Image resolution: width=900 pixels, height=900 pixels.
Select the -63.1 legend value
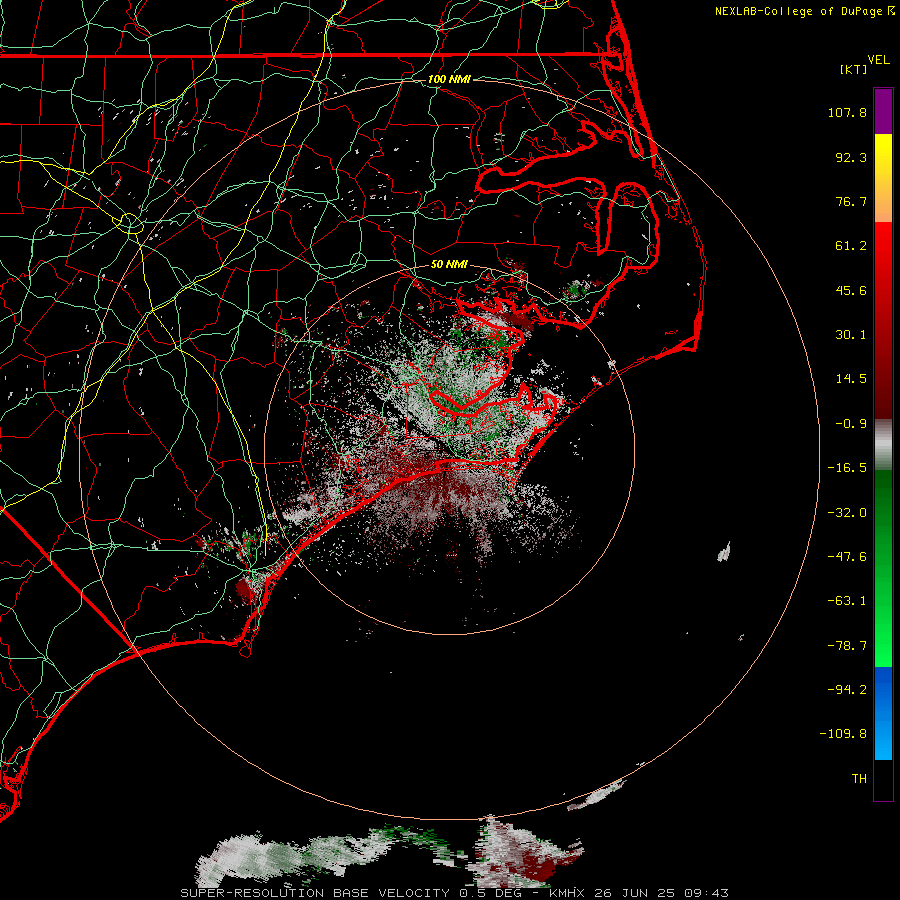click(x=847, y=601)
